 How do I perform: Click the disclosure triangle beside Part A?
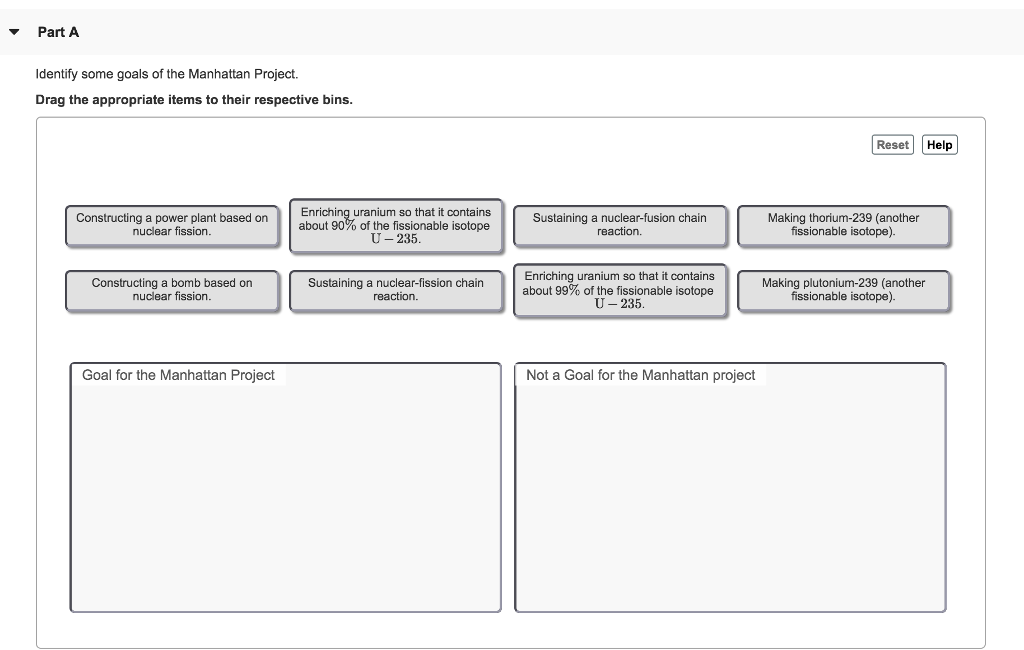[x=13, y=31]
